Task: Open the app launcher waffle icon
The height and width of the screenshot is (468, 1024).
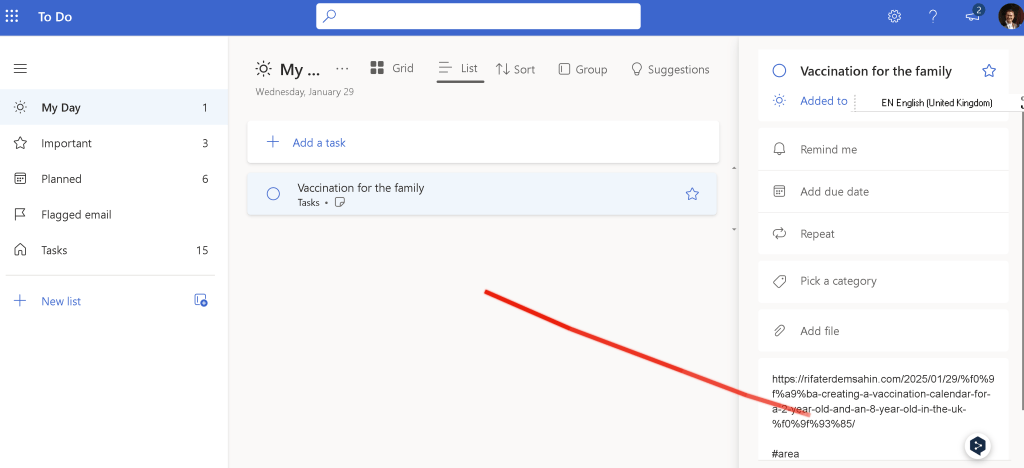Action: [12, 16]
